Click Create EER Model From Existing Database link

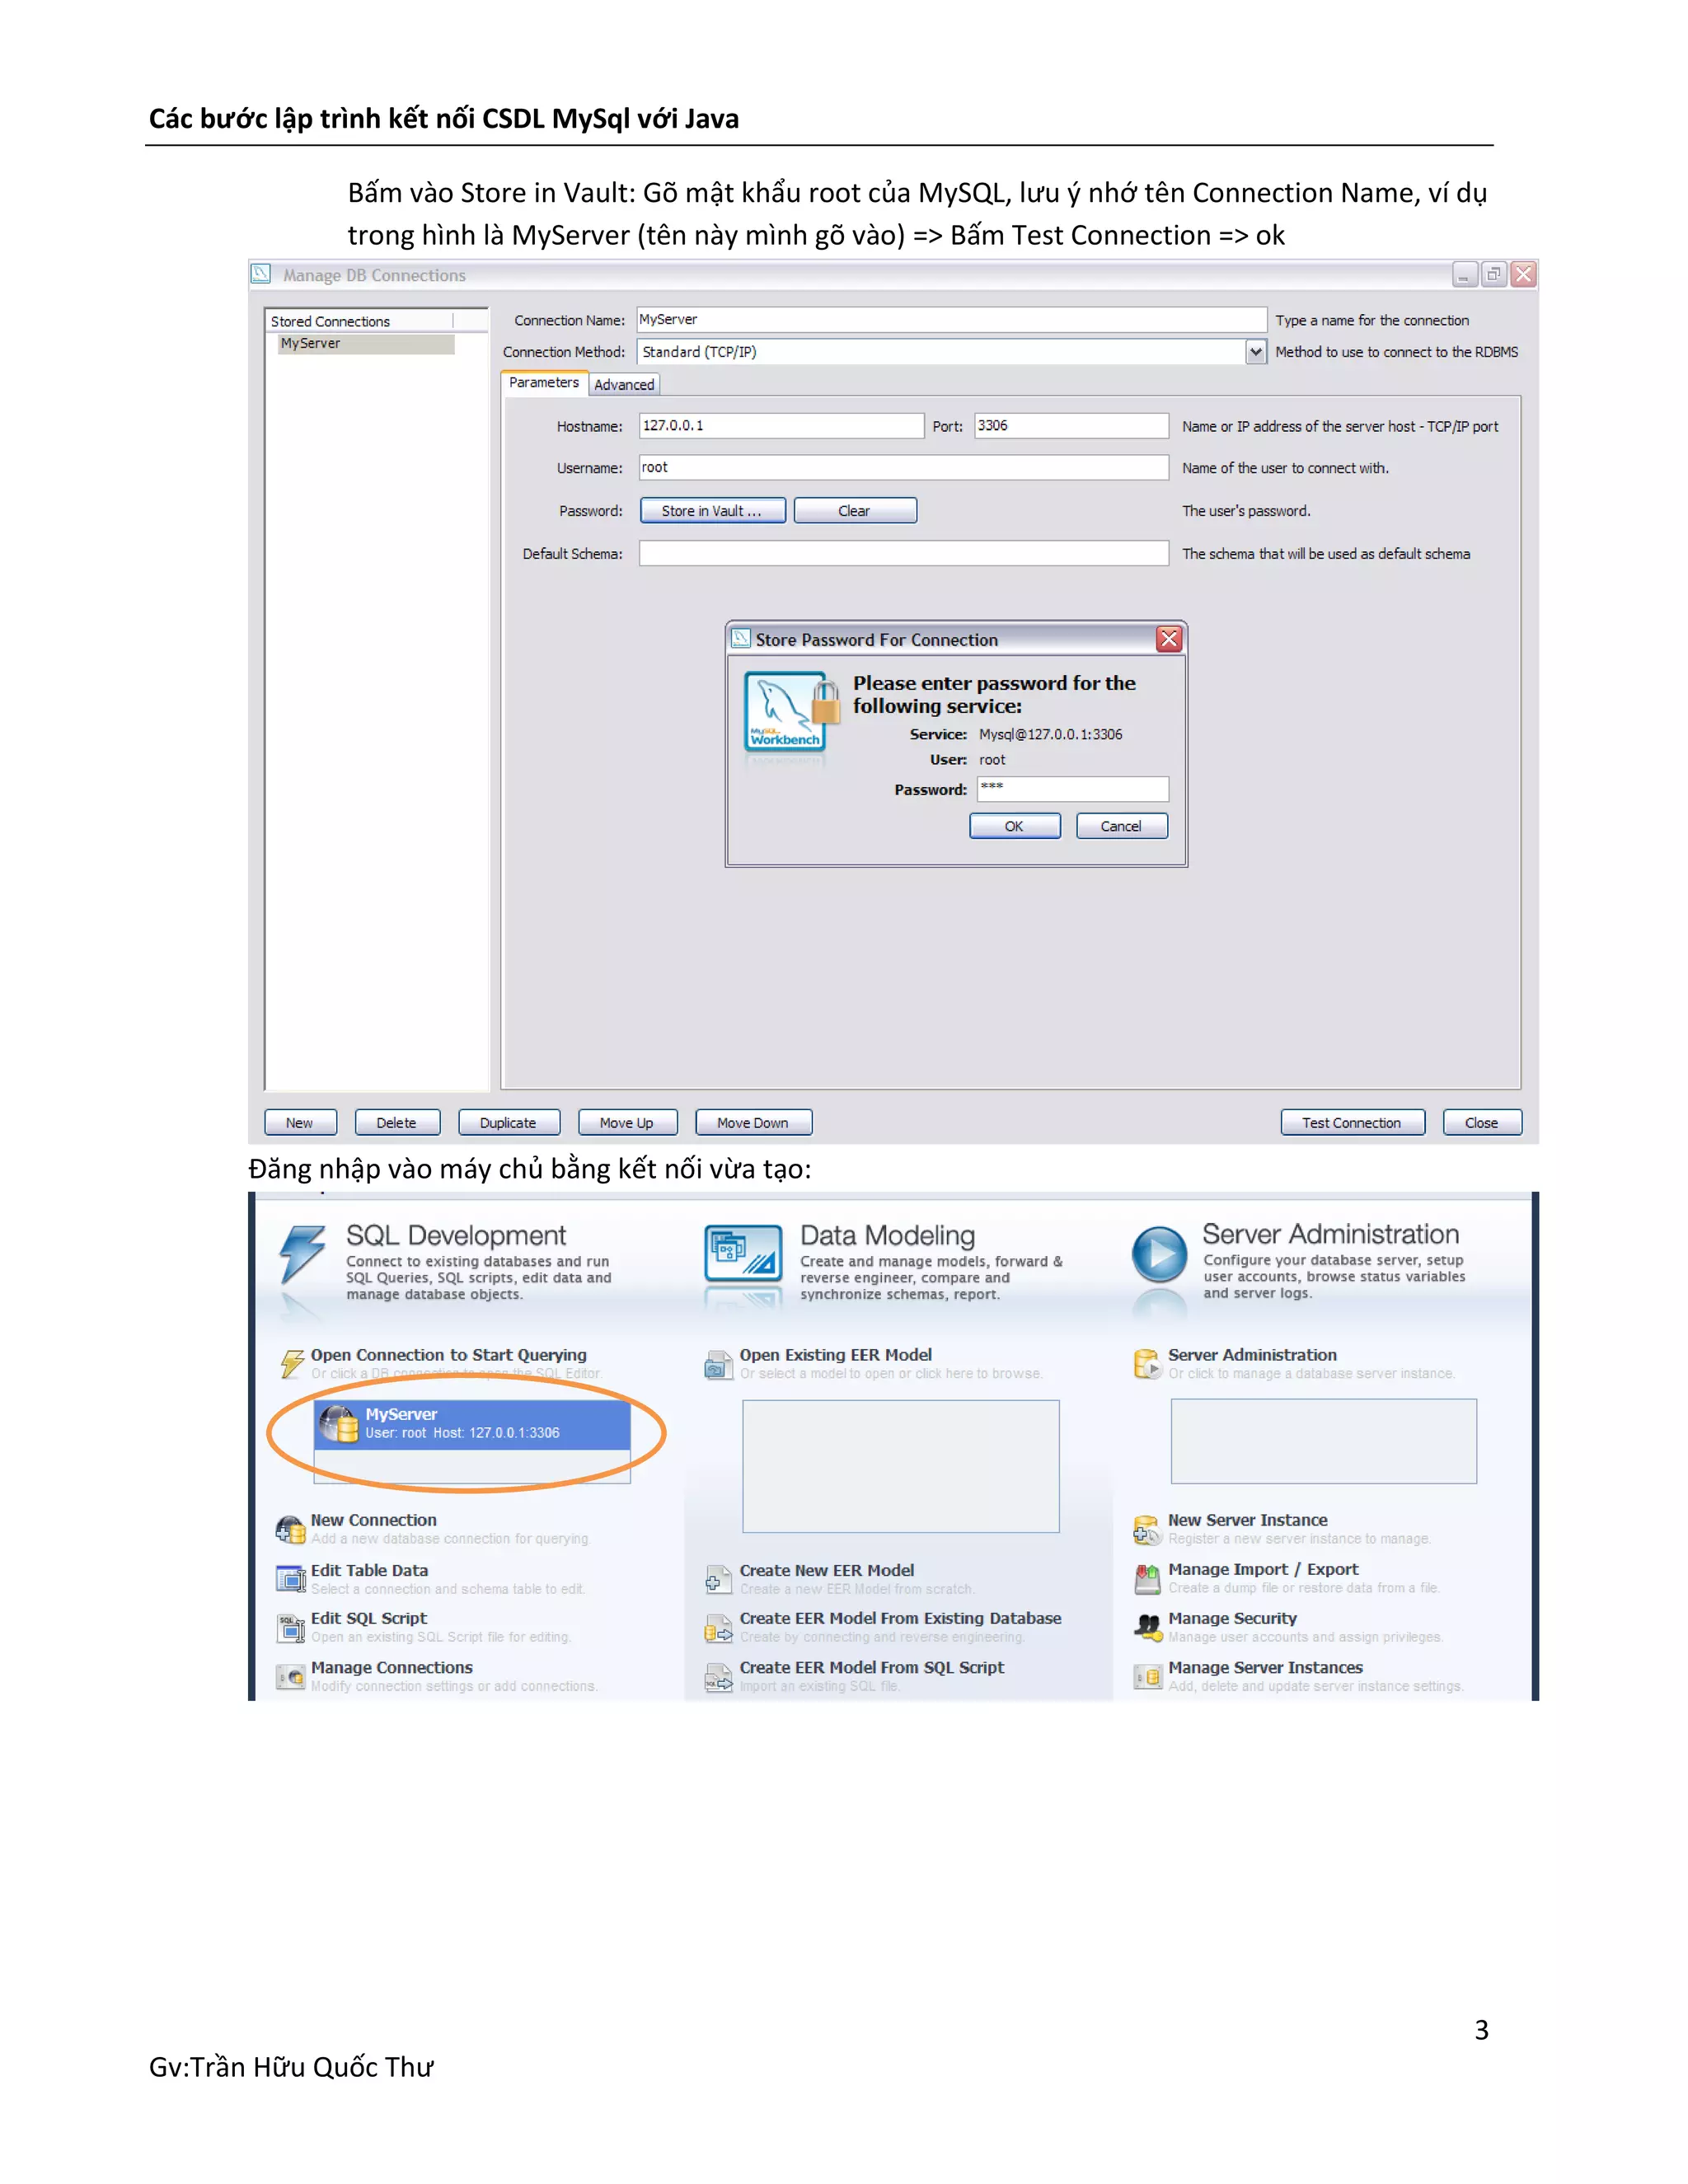point(901,1618)
